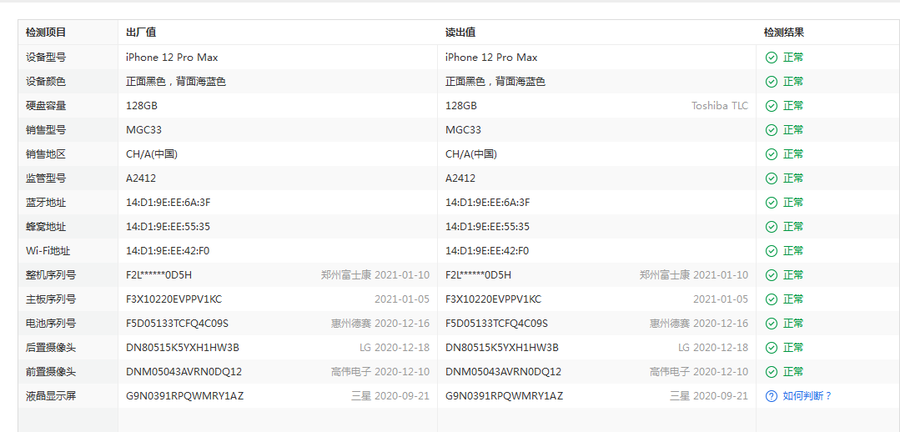Click factory value iPhone 12 Pro Max
900x432 pixels.
click(172, 57)
